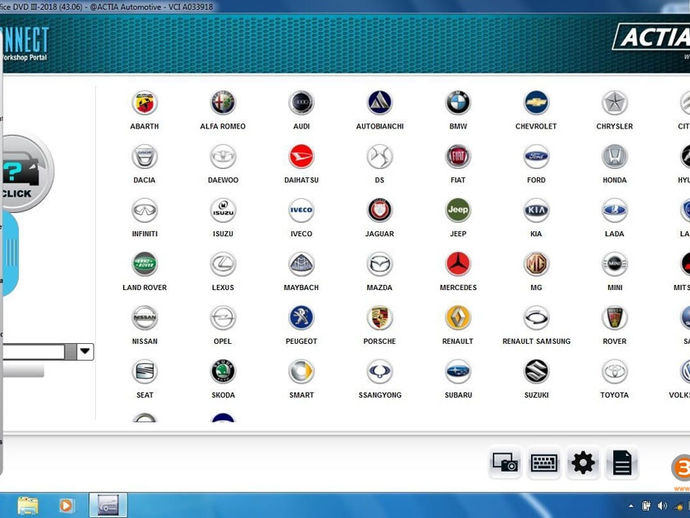Select the Abarth brand icon
The width and height of the screenshot is (690, 518).
[x=144, y=103]
